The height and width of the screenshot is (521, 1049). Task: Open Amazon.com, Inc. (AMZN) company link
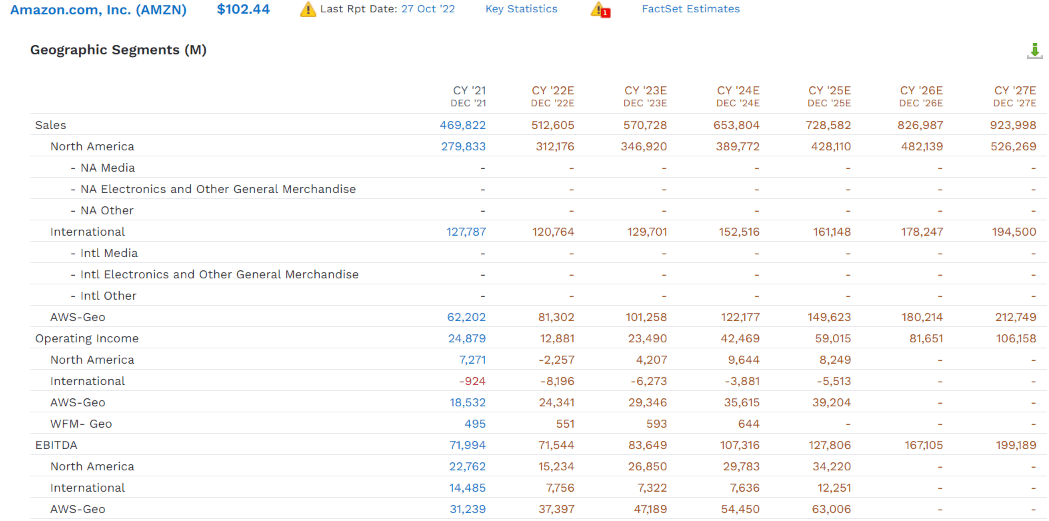(98, 9)
